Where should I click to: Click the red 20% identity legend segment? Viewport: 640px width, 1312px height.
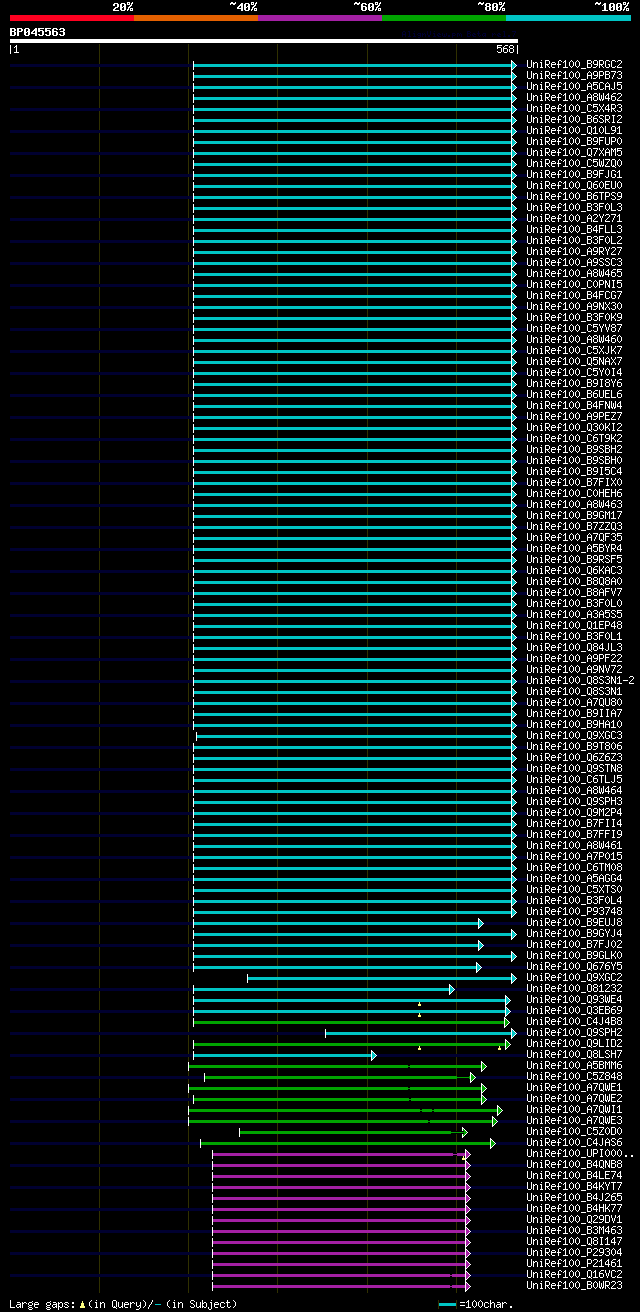click(x=72, y=18)
